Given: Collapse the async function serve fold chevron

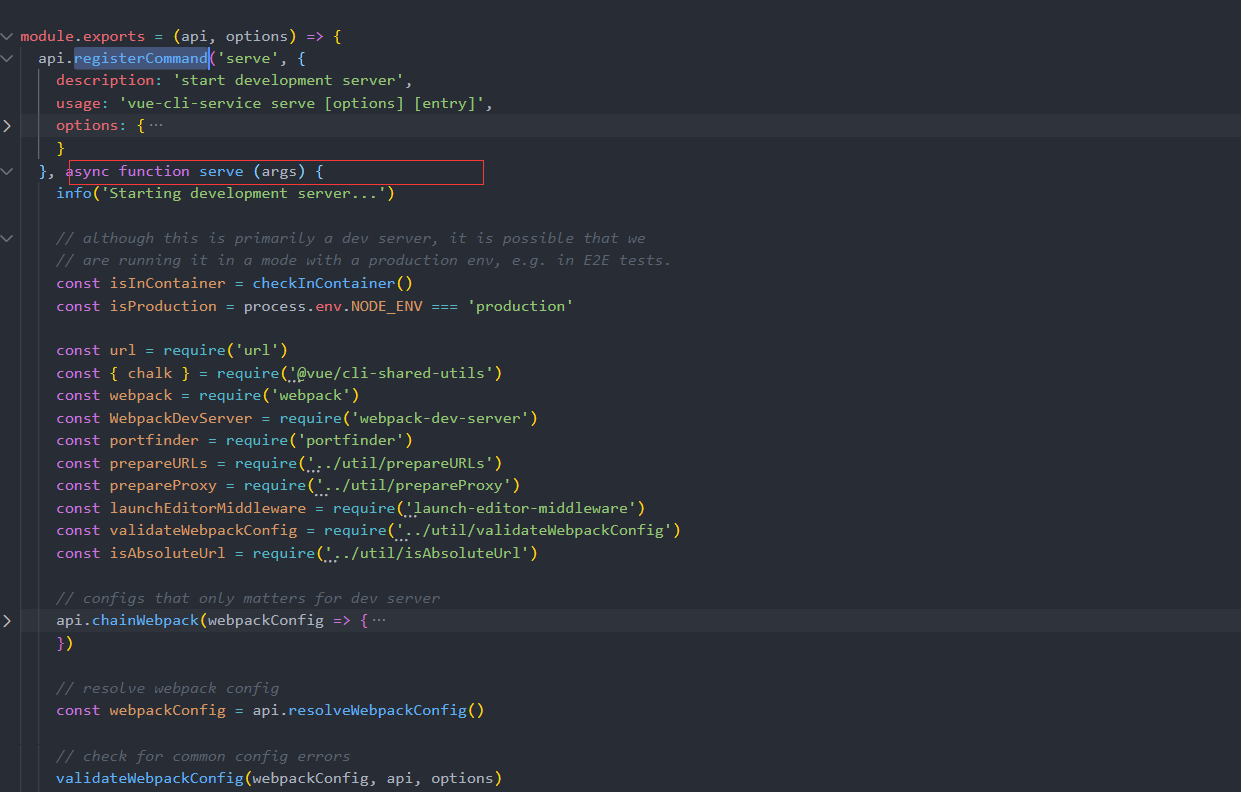Looking at the screenshot, I should coord(7,171).
